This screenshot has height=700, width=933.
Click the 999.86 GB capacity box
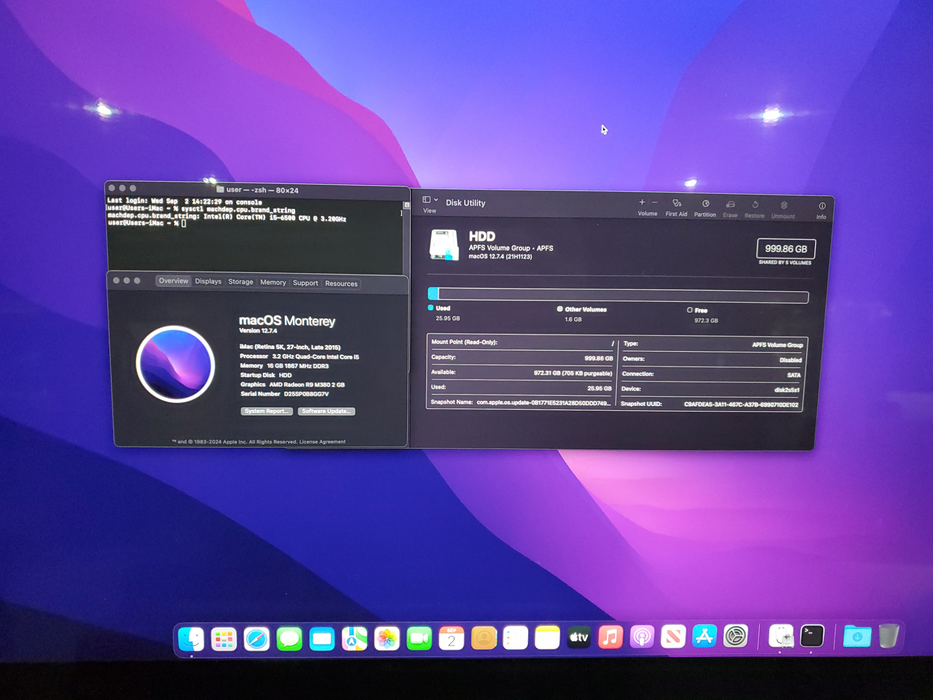point(786,249)
